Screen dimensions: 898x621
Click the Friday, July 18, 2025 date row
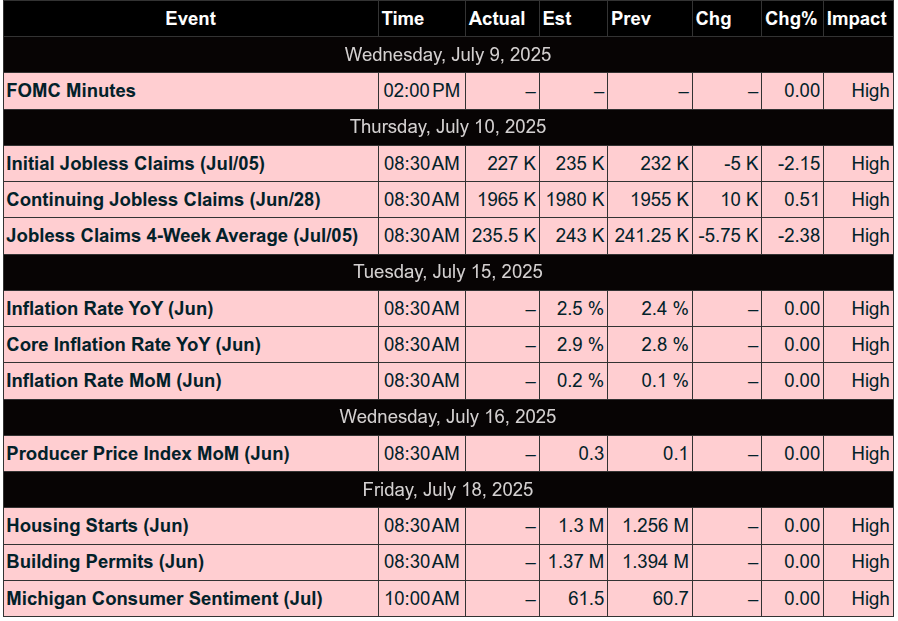pyautogui.click(x=448, y=490)
